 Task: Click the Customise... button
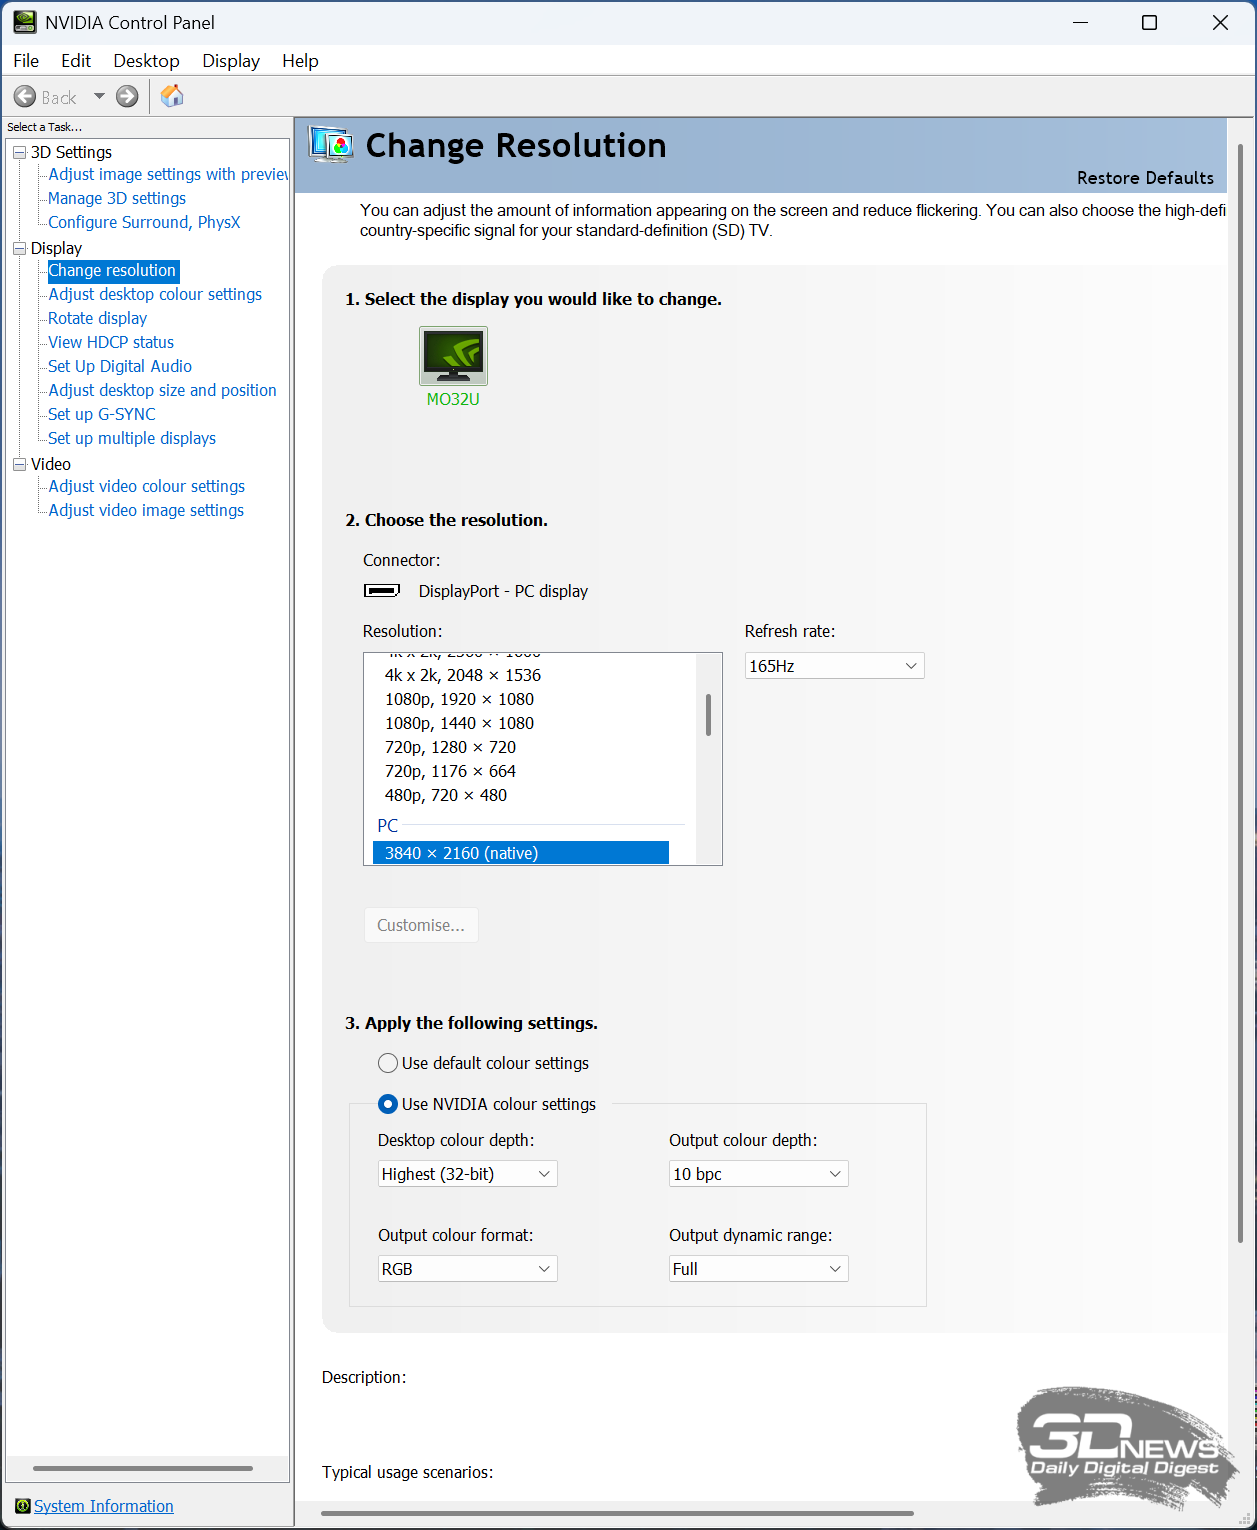tap(421, 925)
